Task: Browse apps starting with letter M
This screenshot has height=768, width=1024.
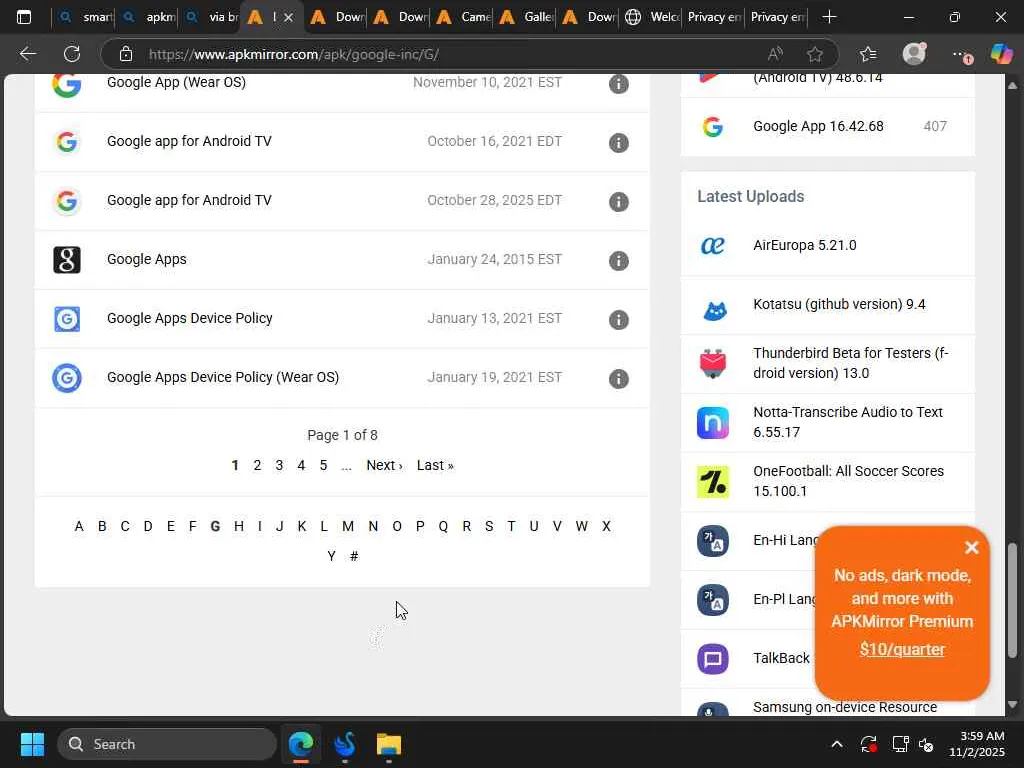Action: [x=347, y=526]
